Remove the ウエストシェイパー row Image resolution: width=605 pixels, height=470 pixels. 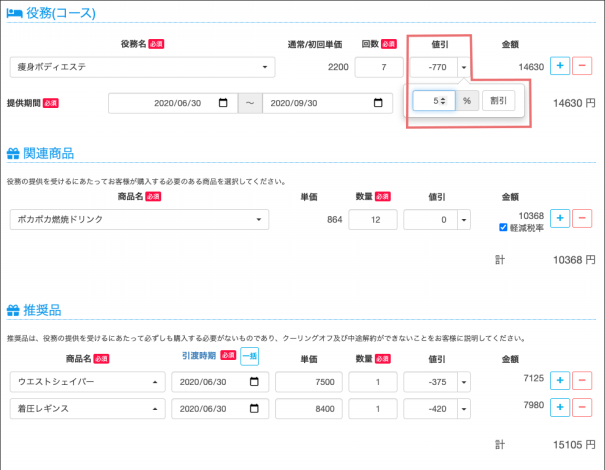pos(582,381)
